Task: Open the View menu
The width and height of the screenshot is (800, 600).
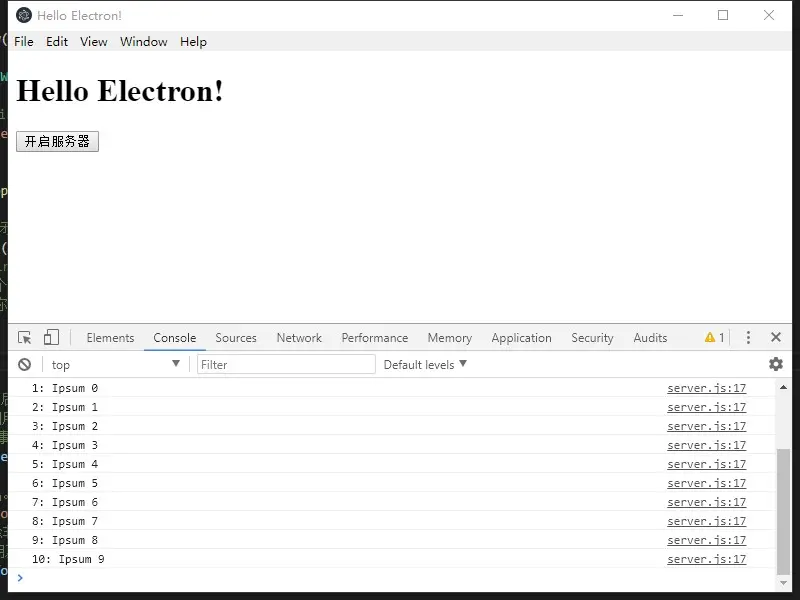Action: [93, 41]
